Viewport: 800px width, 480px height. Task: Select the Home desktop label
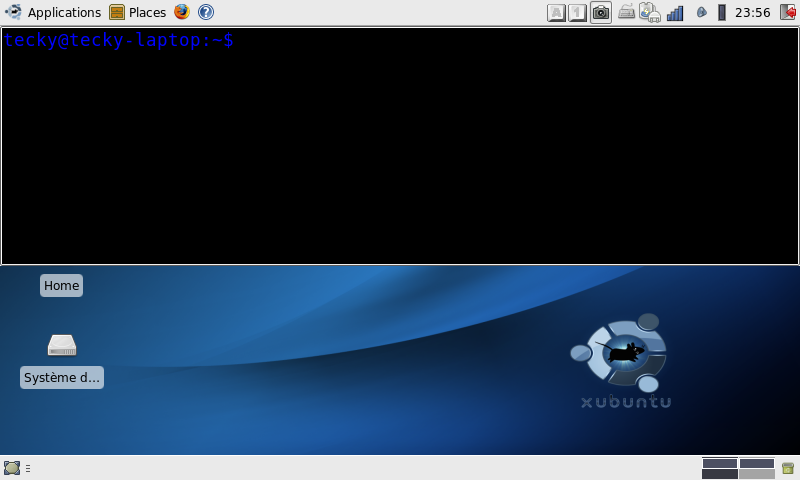click(62, 285)
